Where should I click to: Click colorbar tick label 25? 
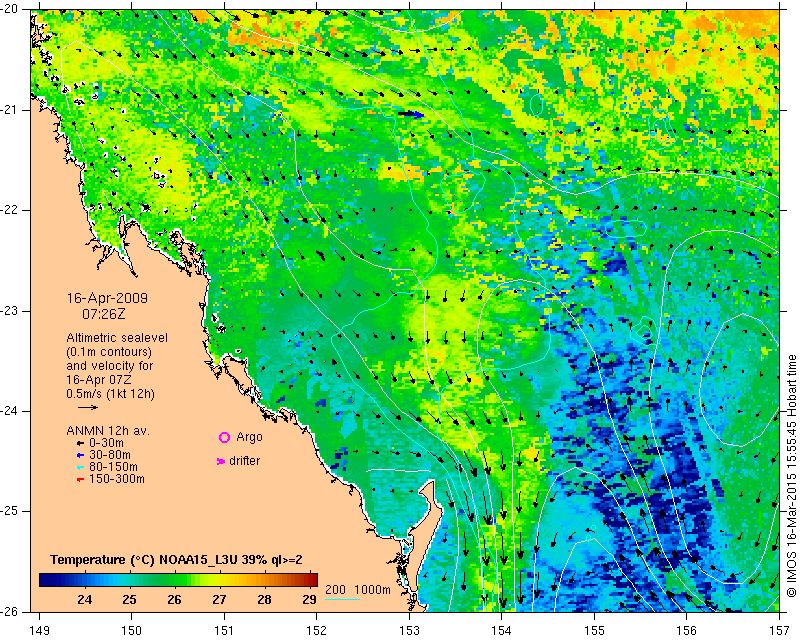(129, 599)
